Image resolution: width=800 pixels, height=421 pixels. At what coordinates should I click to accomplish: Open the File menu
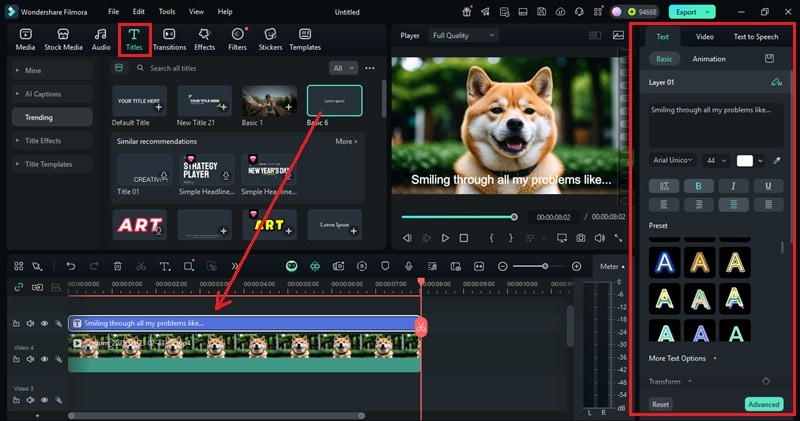point(113,11)
